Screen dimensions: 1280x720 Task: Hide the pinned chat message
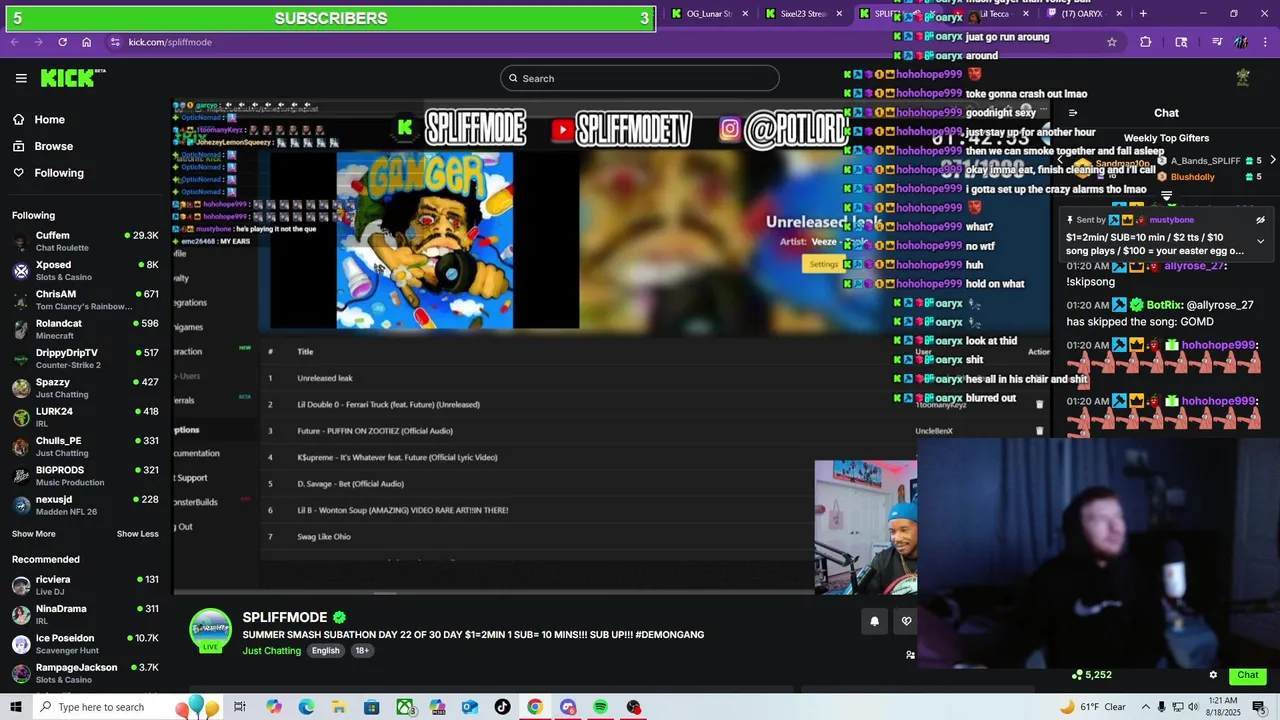pyautogui.click(x=1260, y=220)
